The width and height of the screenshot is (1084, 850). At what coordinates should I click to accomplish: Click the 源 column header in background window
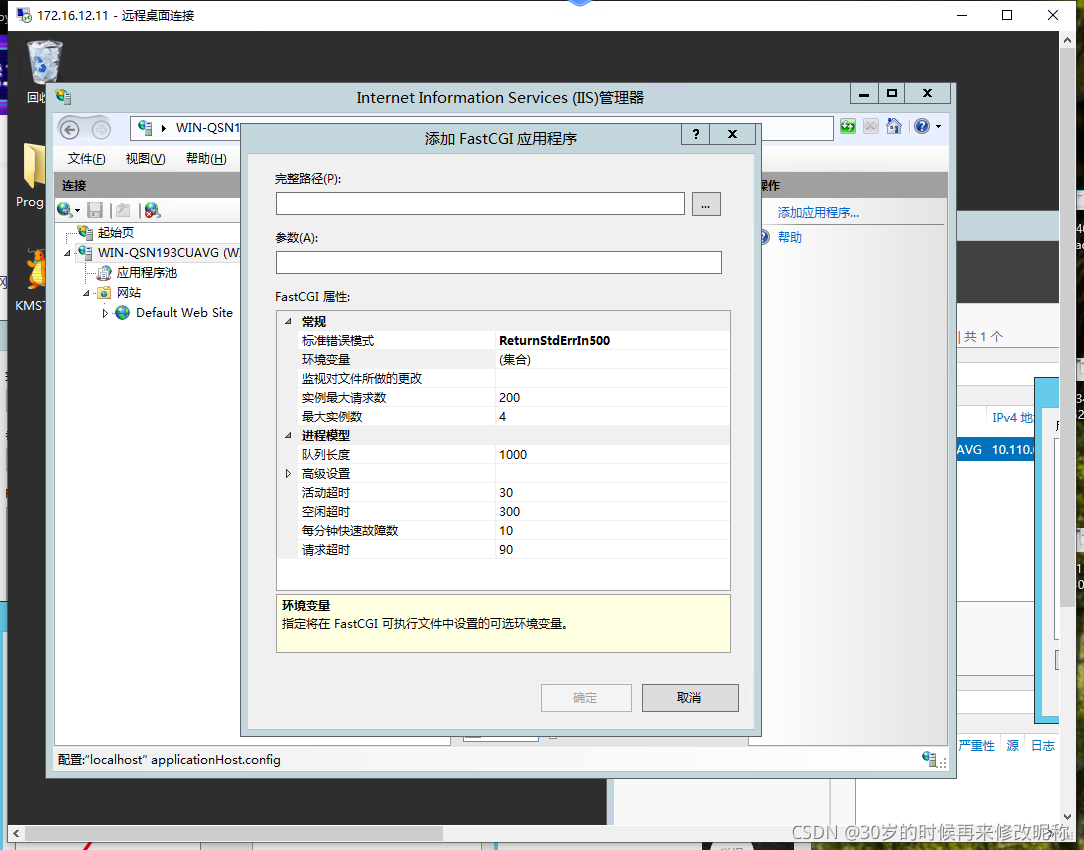pyautogui.click(x=1013, y=746)
